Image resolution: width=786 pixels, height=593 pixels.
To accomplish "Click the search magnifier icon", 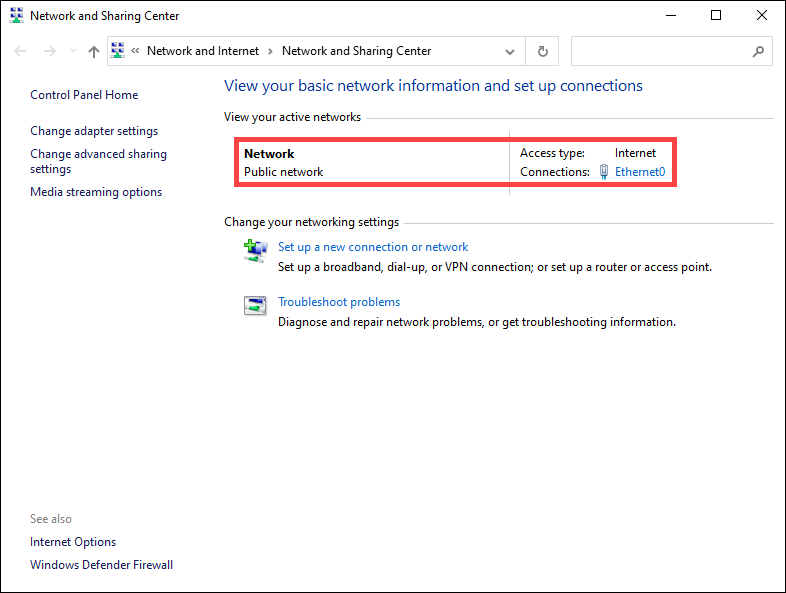I will tap(758, 51).
